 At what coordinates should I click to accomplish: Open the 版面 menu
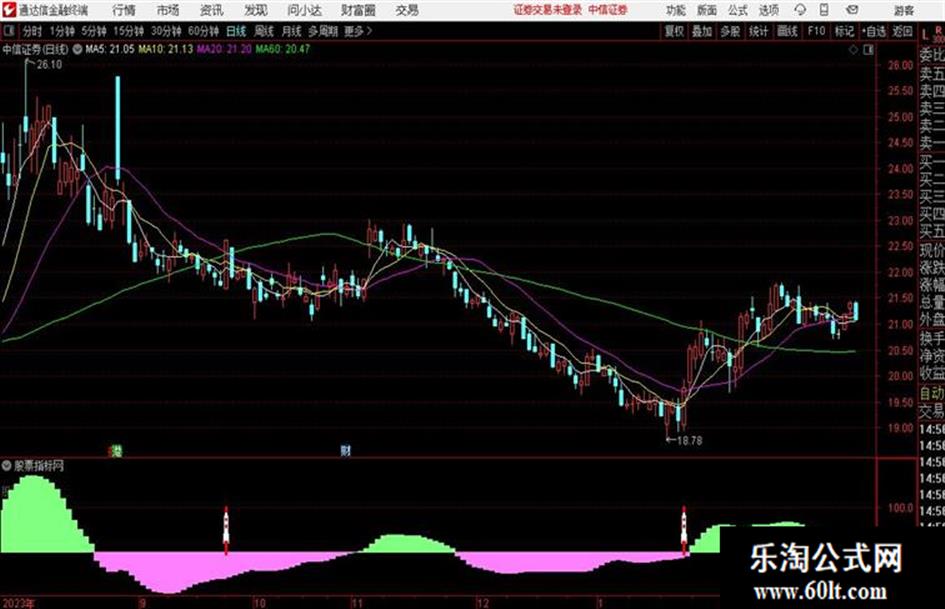[x=706, y=10]
